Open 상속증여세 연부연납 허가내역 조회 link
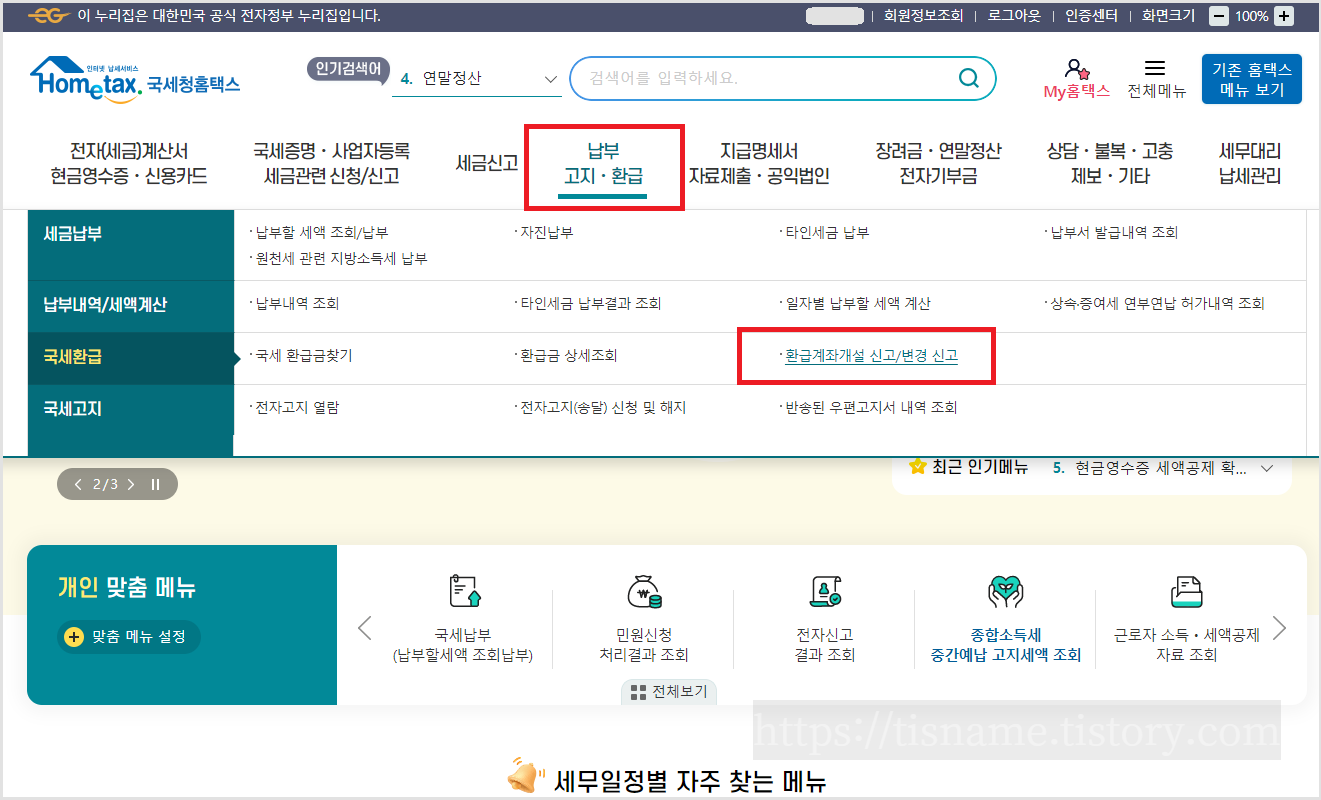This screenshot has height=800, width=1321. 1157,303
